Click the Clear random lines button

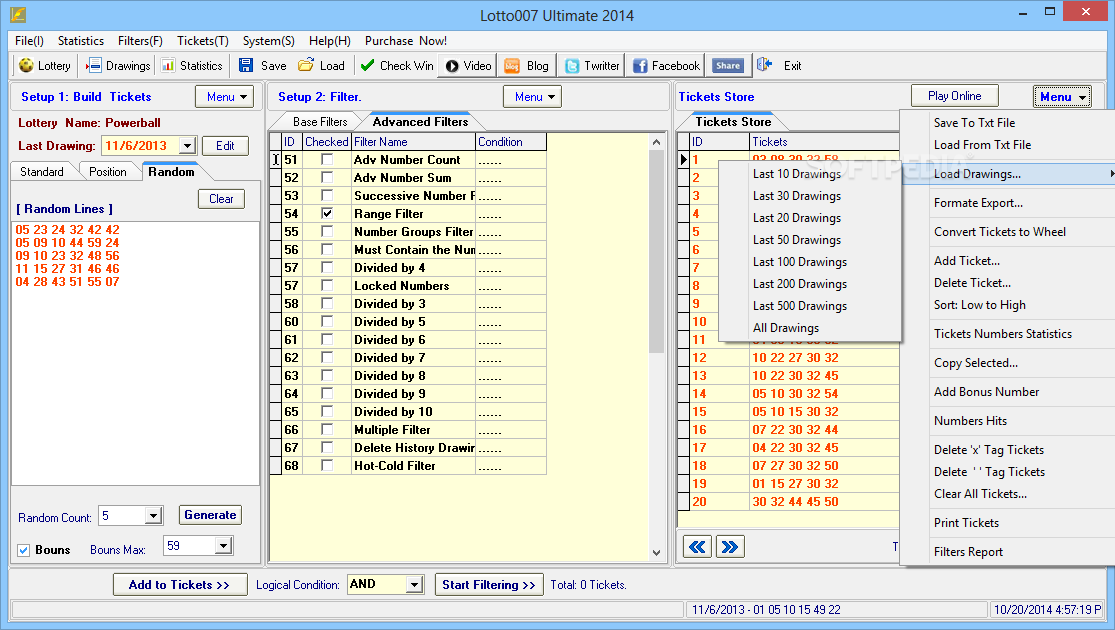click(x=221, y=199)
